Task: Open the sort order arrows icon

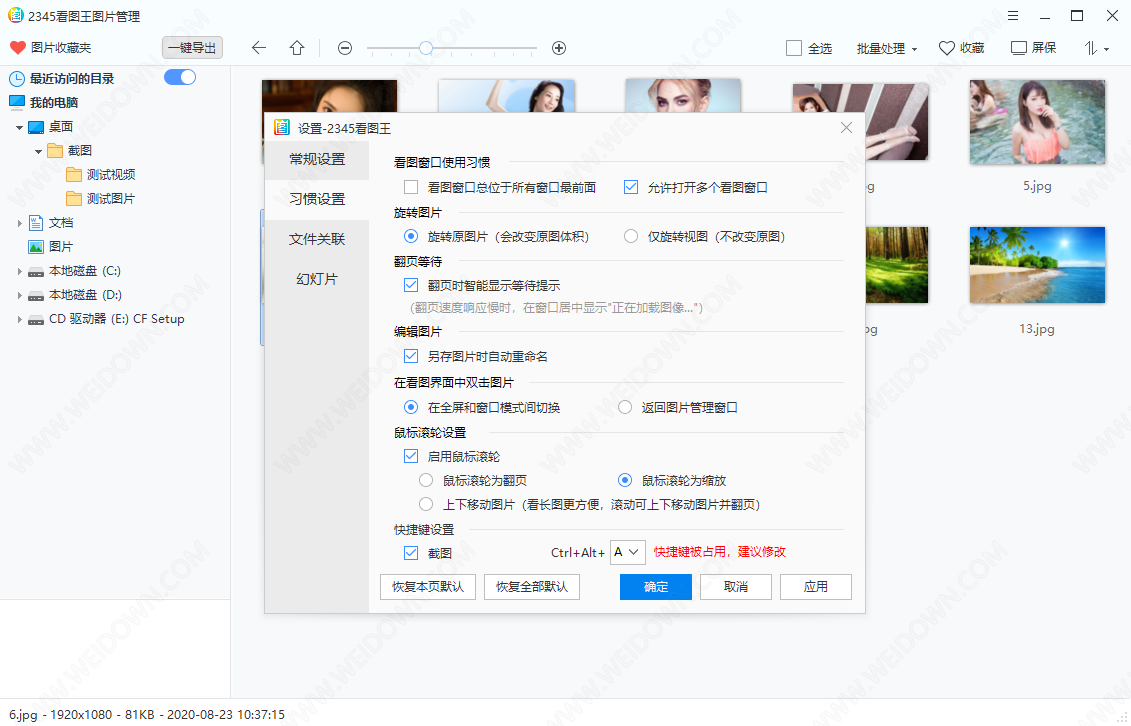Action: 1091,48
